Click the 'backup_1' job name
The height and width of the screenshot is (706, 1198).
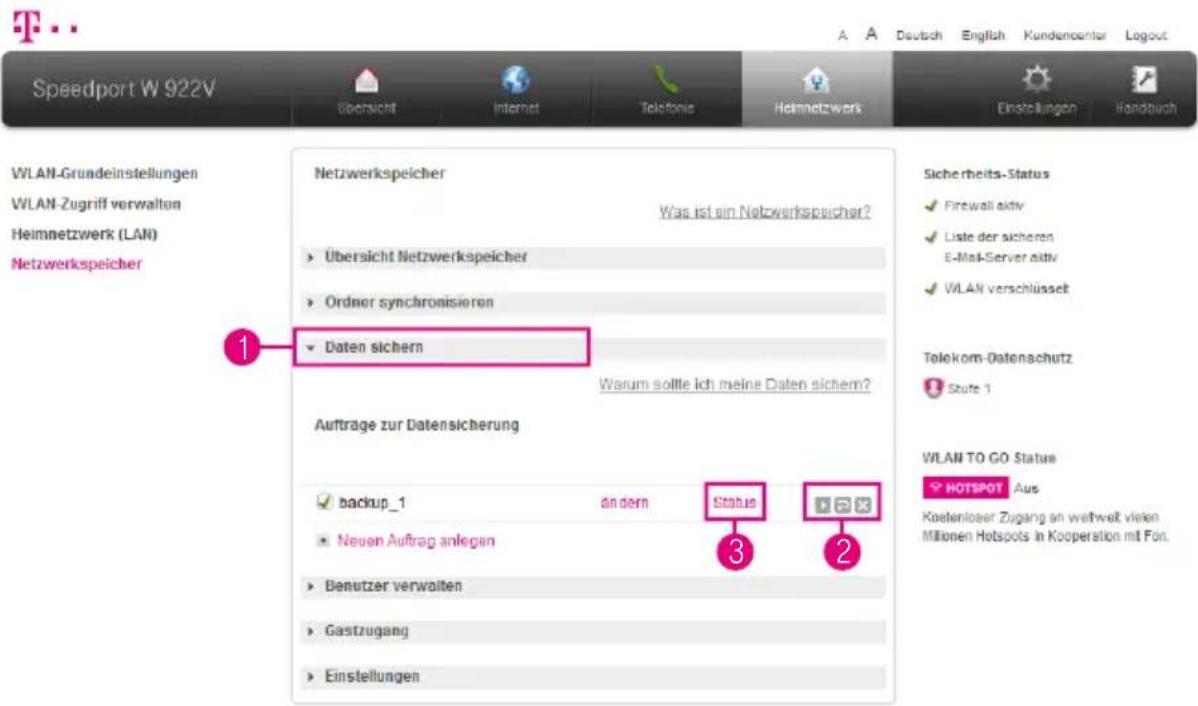[x=372, y=503]
